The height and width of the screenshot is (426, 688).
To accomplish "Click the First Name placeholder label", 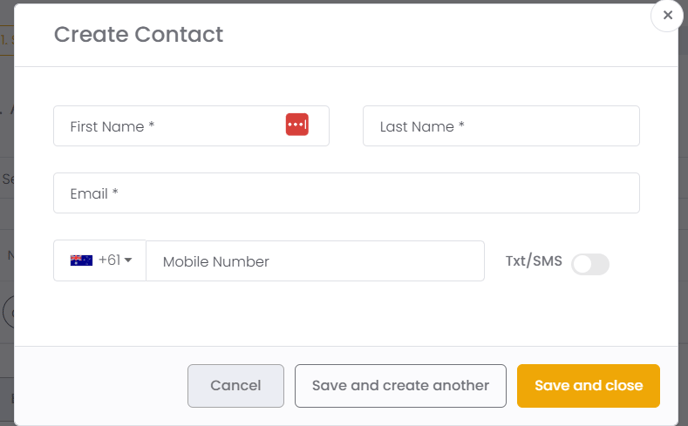I will (112, 127).
